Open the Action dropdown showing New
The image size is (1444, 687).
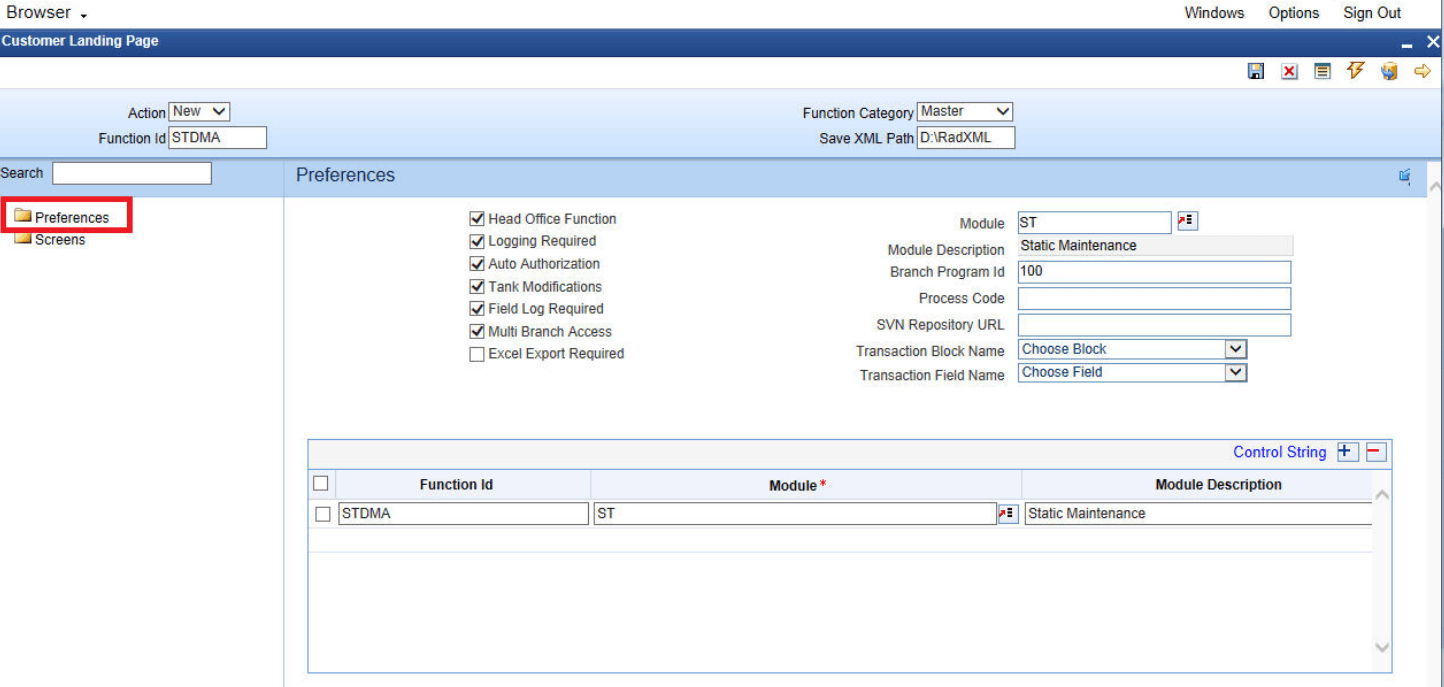(199, 112)
